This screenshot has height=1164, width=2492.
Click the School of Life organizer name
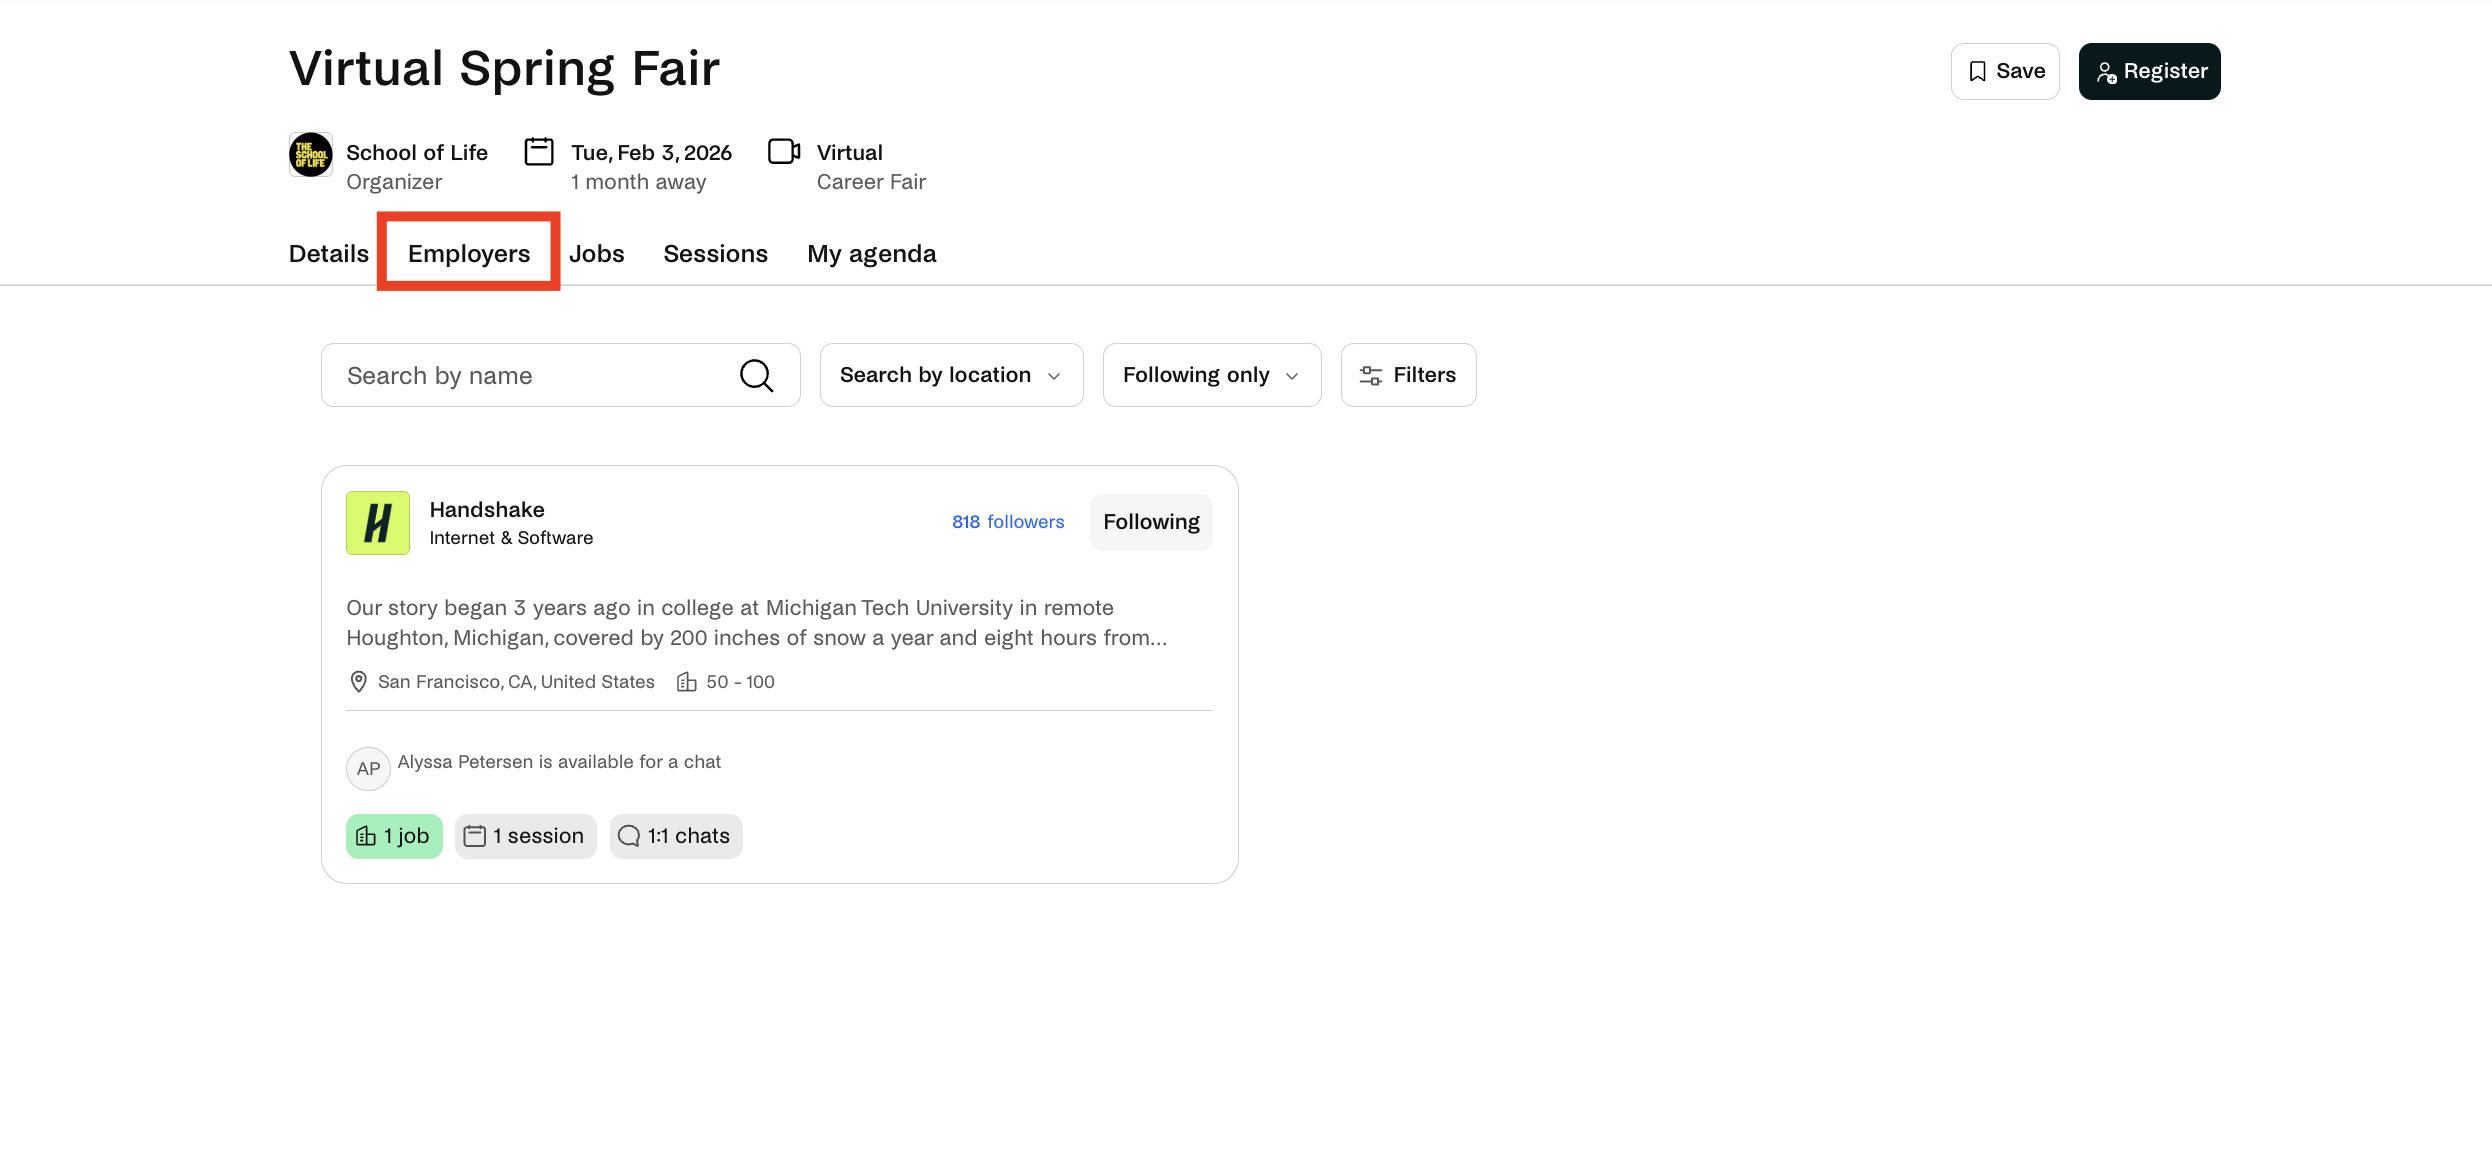tap(417, 153)
